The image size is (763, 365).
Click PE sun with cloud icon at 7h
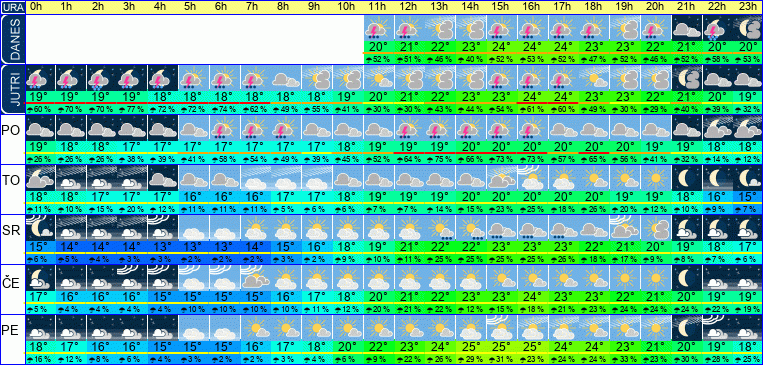click(x=255, y=328)
